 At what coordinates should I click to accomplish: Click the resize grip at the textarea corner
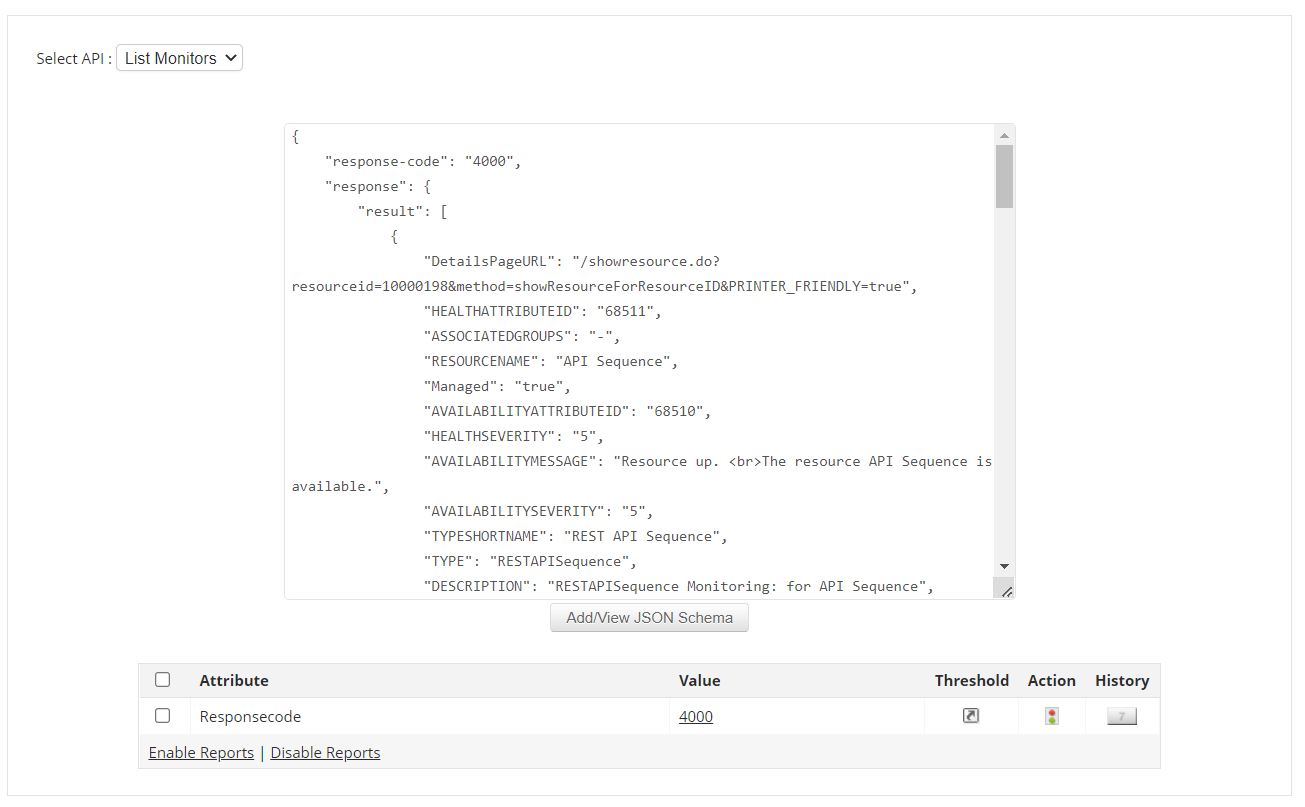tap(1008, 591)
